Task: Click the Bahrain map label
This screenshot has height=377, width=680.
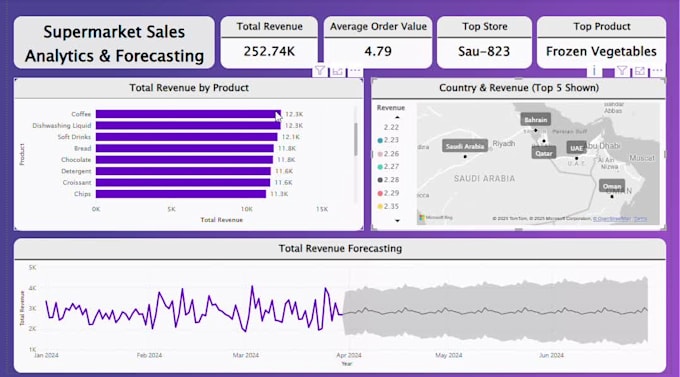Action: [536, 120]
